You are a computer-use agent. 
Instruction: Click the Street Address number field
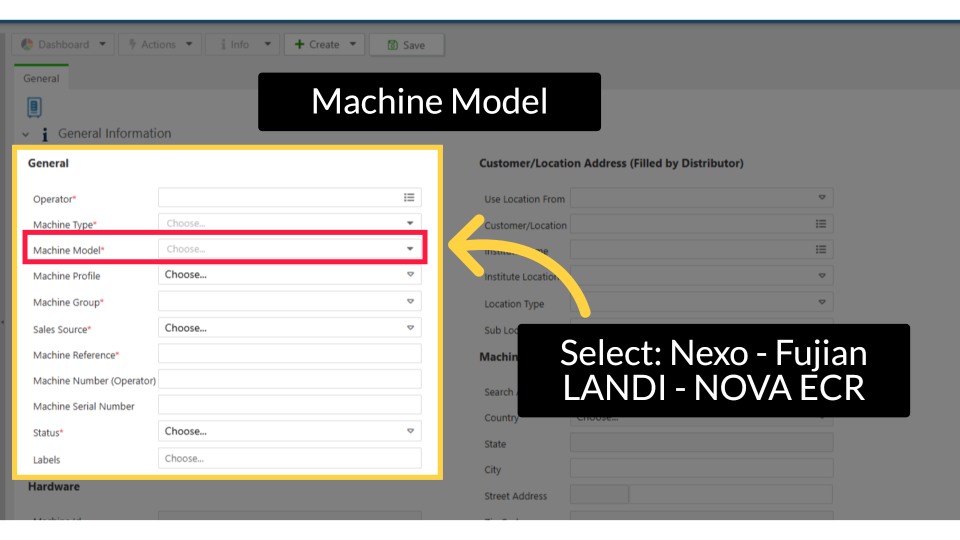coord(599,494)
